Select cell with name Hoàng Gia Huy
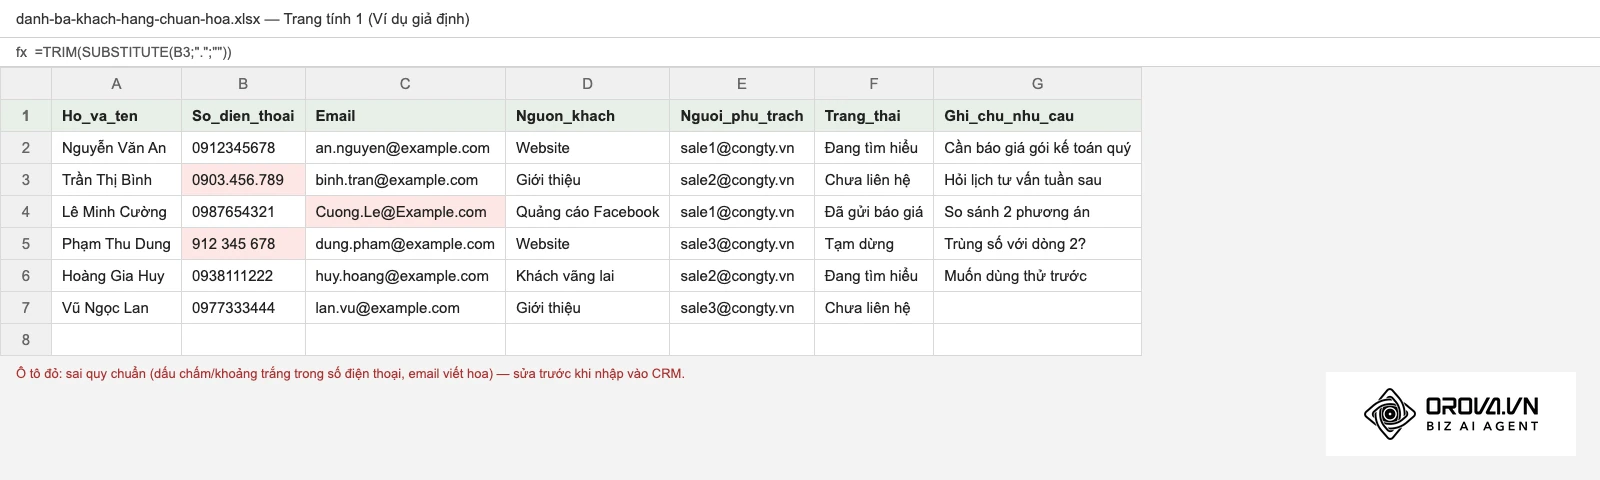 click(x=116, y=276)
